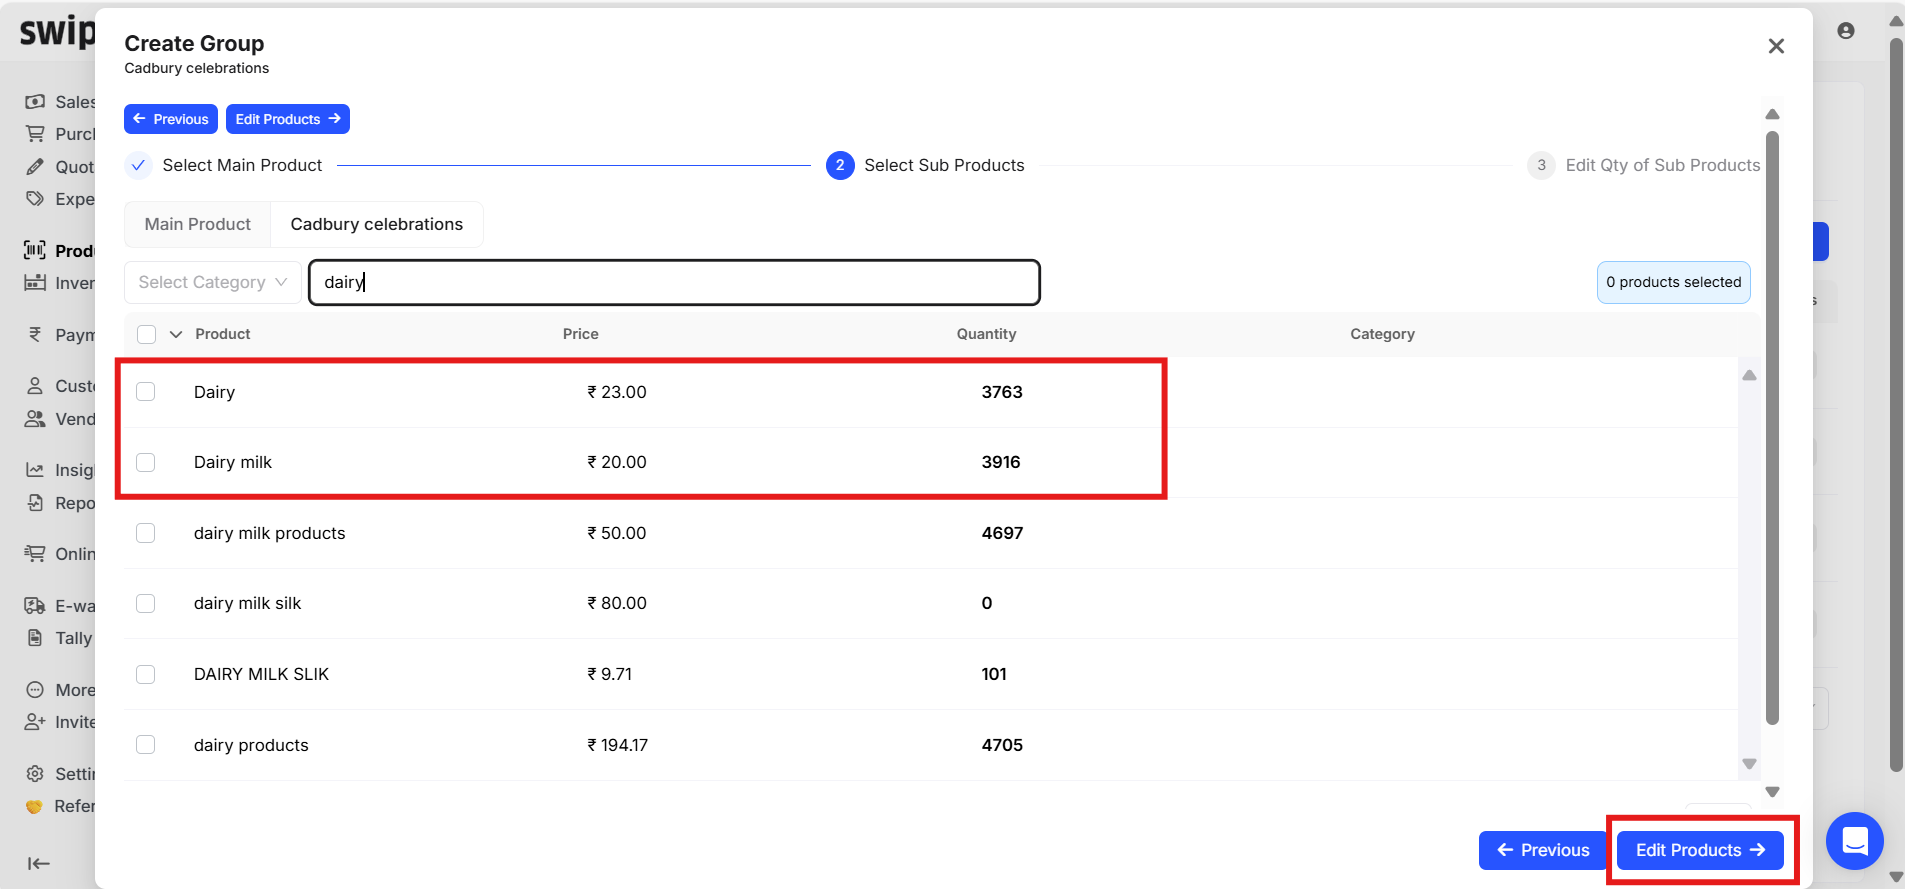Close the Create Group dialog
Viewport: 1905px width, 889px height.
point(1776,46)
